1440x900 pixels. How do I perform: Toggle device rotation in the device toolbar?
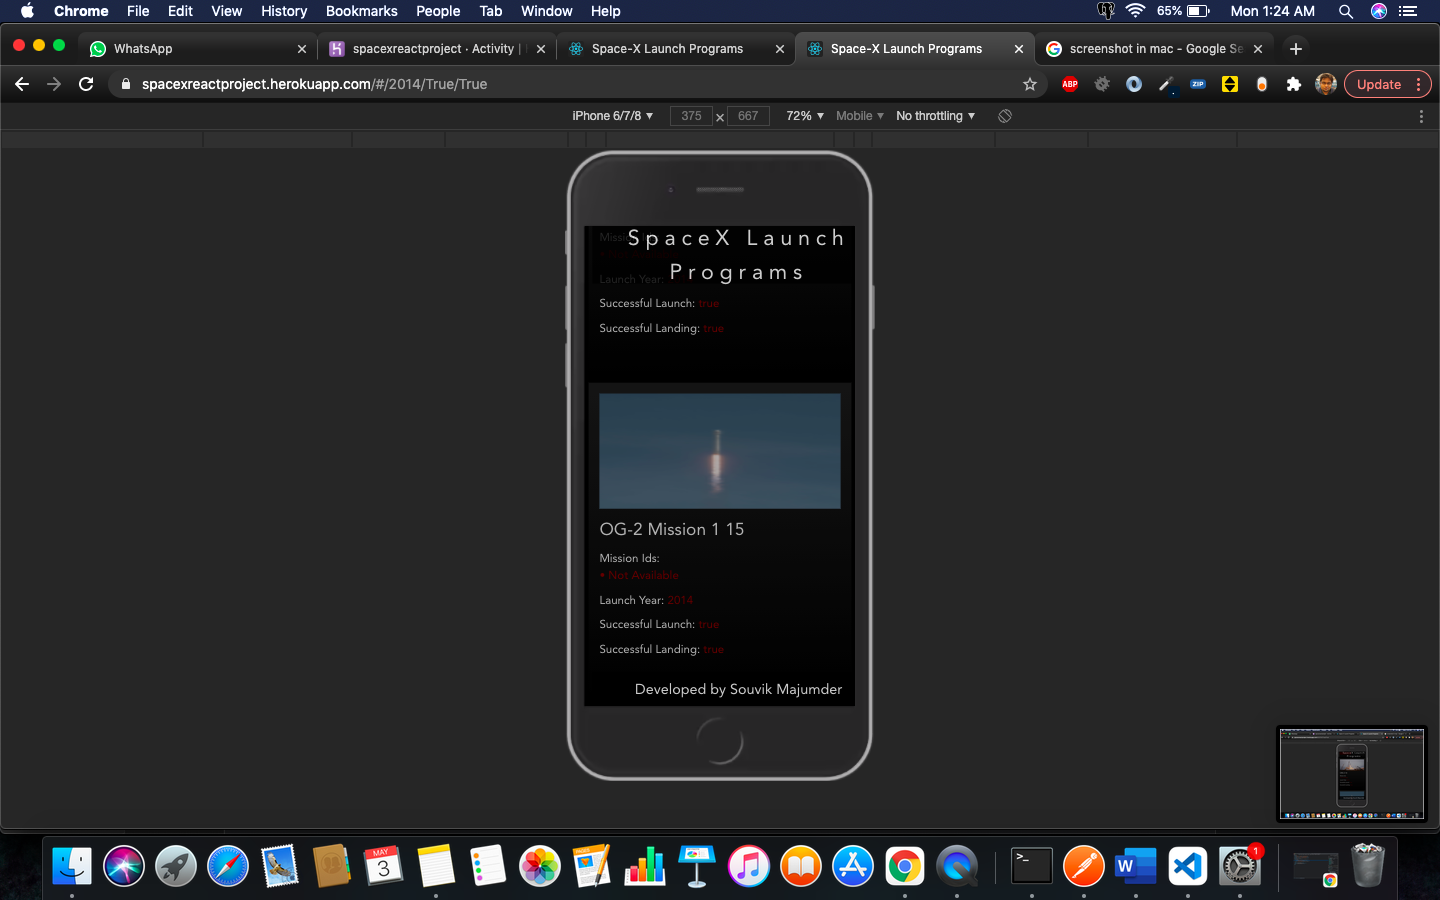pos(1005,116)
